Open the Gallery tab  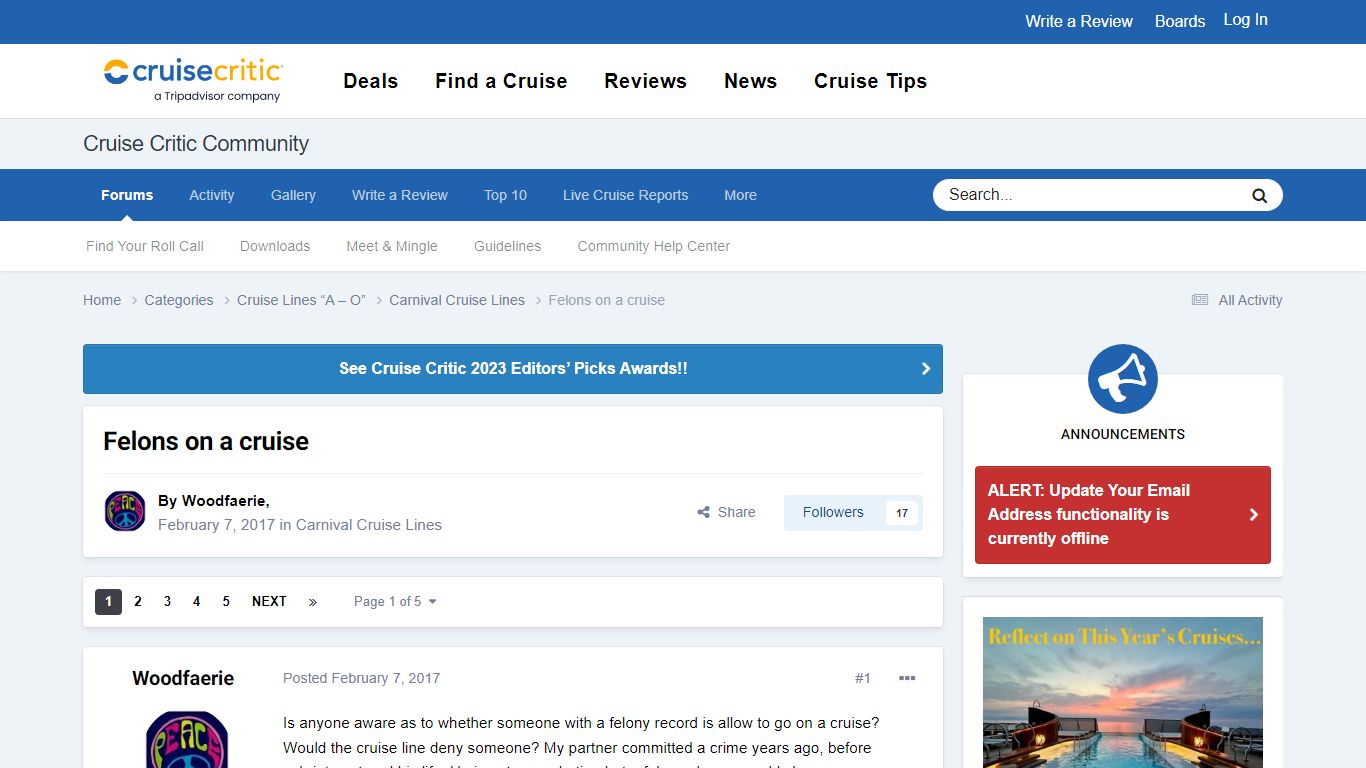[x=293, y=195]
